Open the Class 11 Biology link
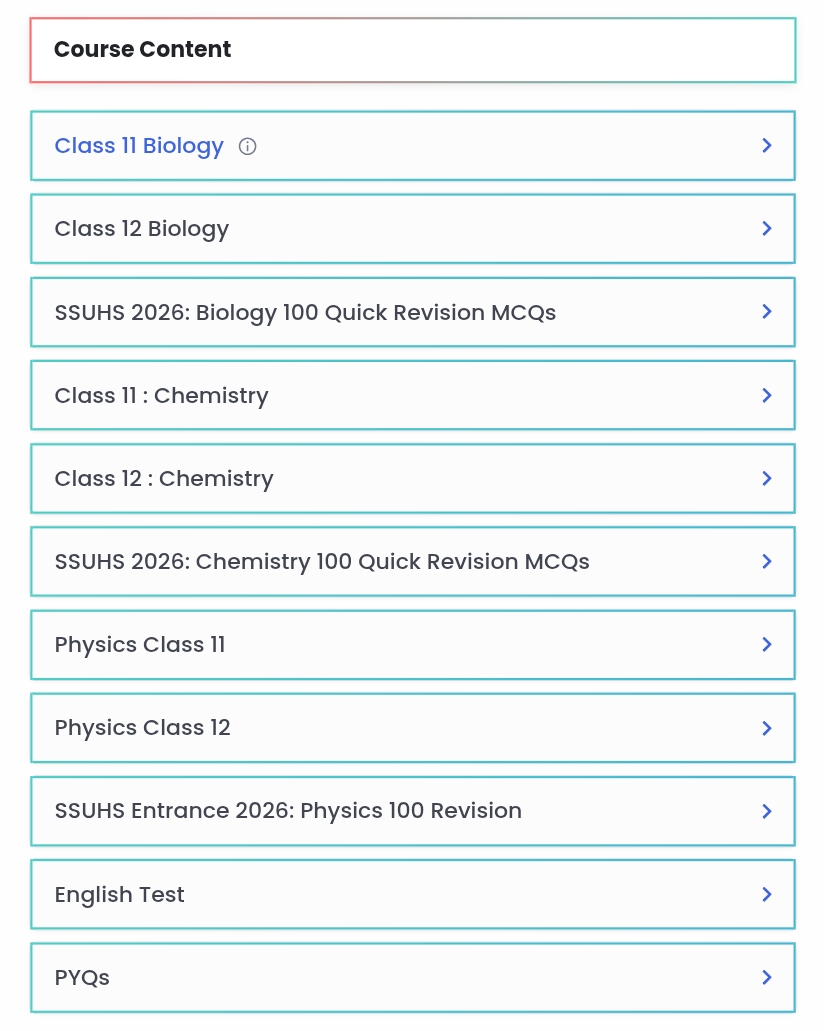Screen dimensions: 824x1031 (x=139, y=146)
